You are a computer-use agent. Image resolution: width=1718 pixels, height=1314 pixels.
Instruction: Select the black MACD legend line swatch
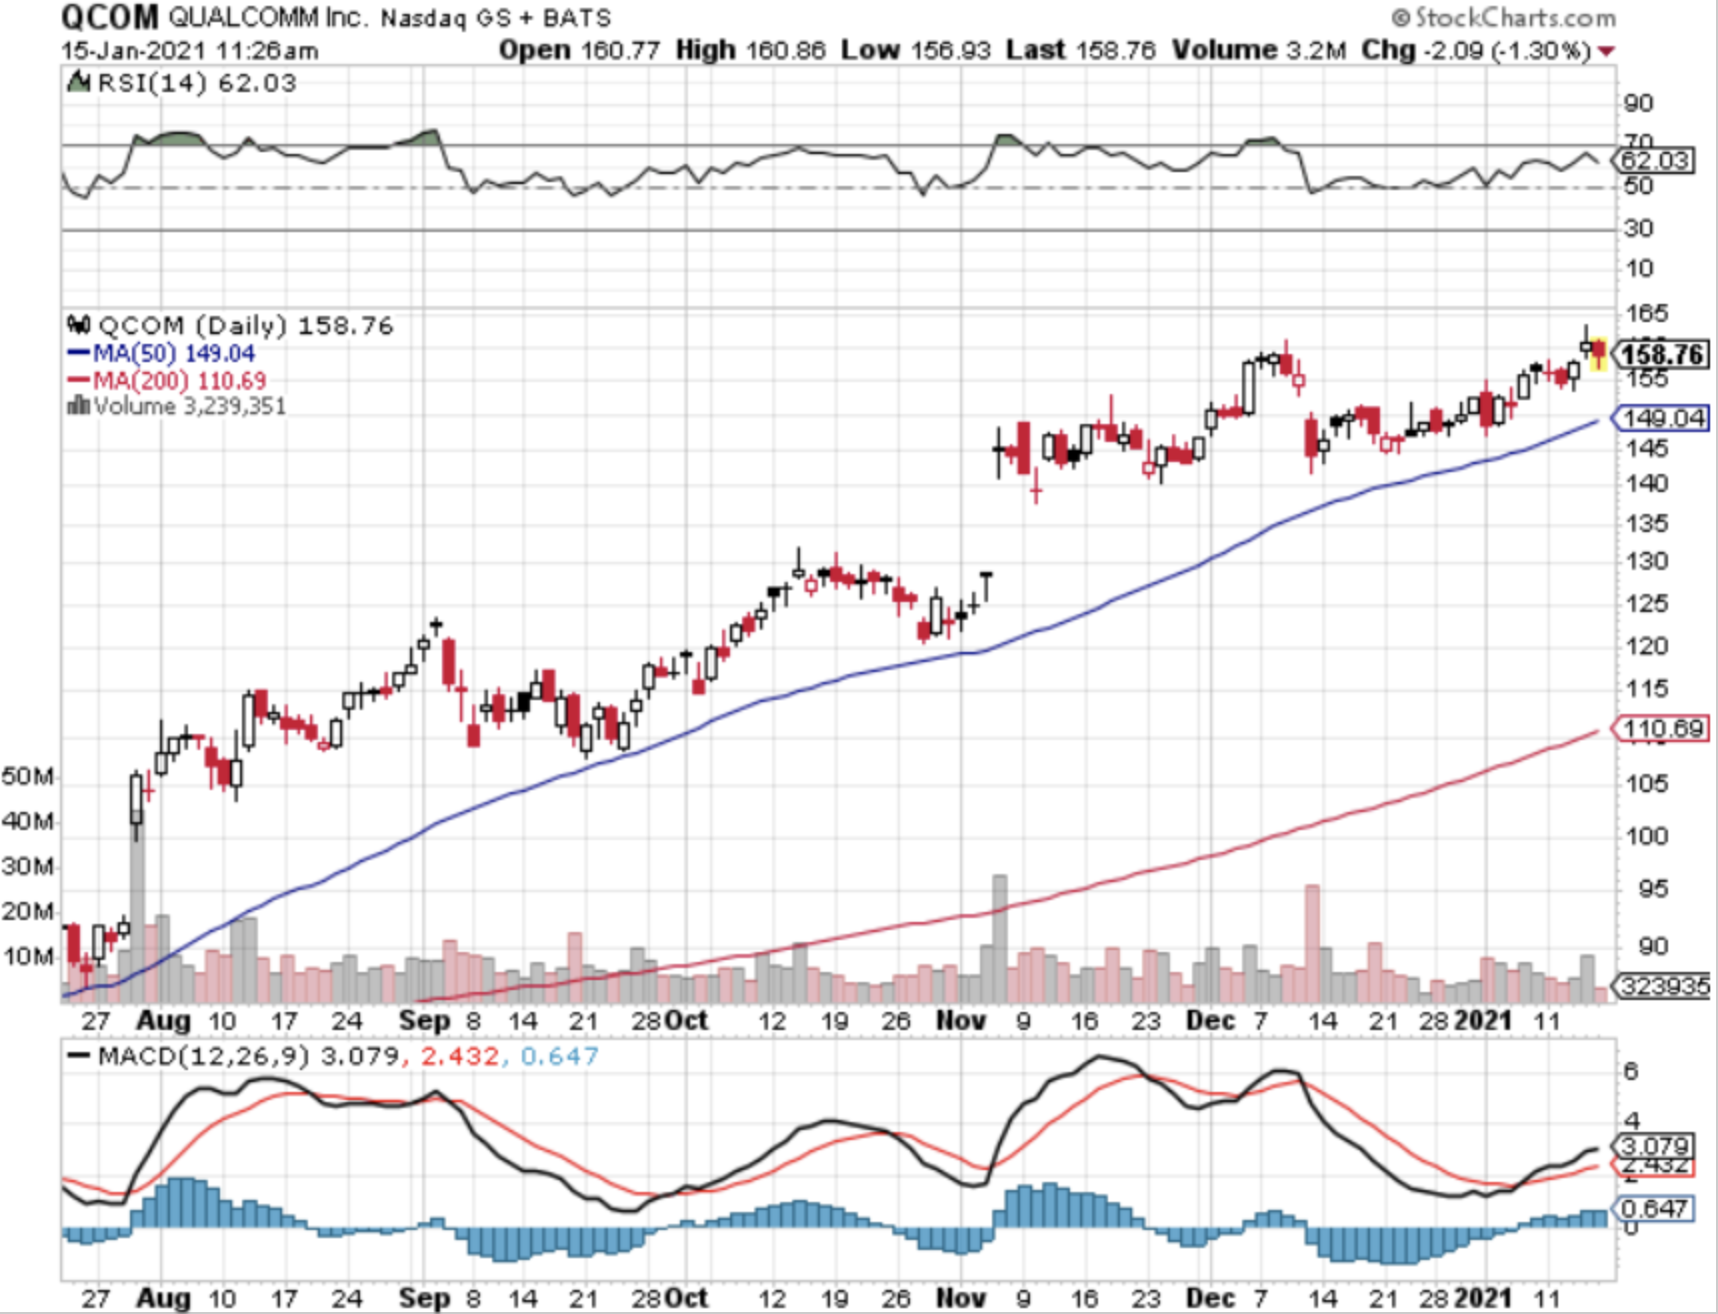click(x=78, y=1056)
